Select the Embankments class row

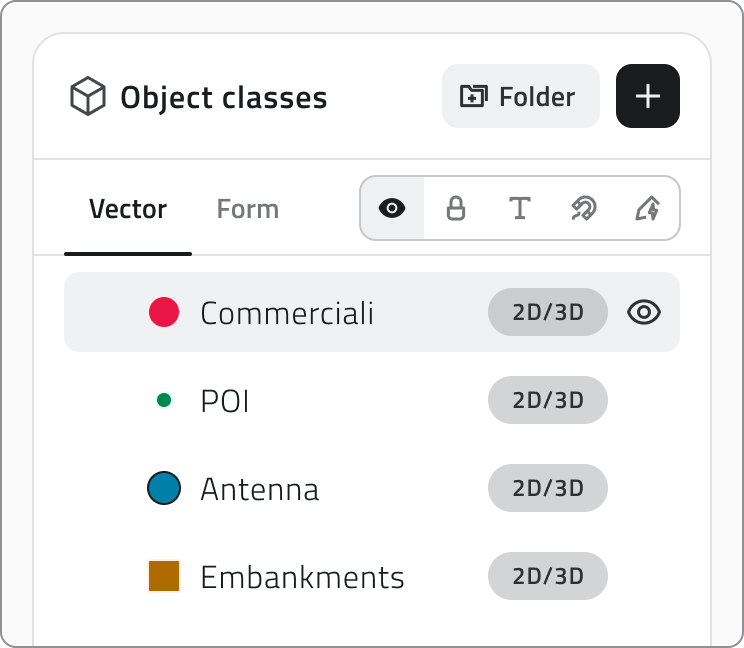(372, 576)
